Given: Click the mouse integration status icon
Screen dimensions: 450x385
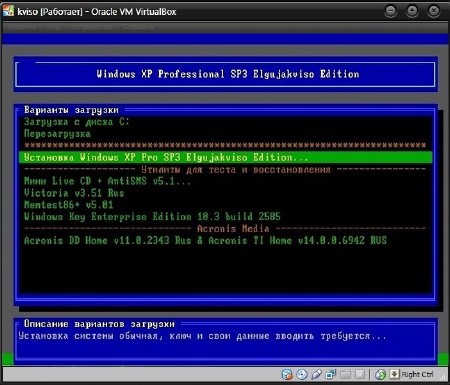Looking at the screenshot, I should click(x=380, y=374).
